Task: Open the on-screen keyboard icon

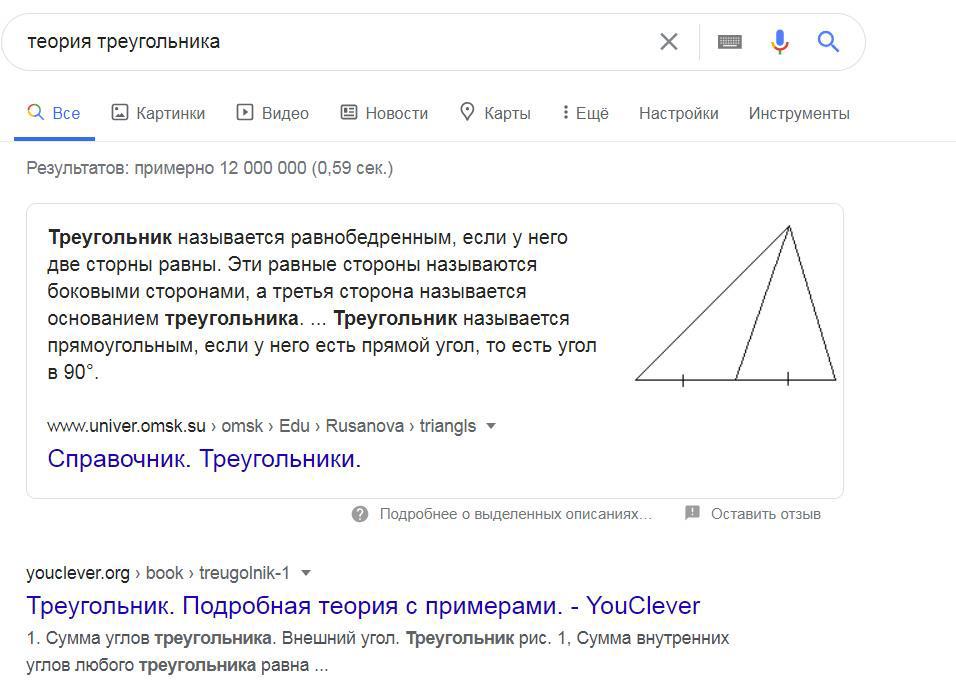Action: tap(730, 42)
